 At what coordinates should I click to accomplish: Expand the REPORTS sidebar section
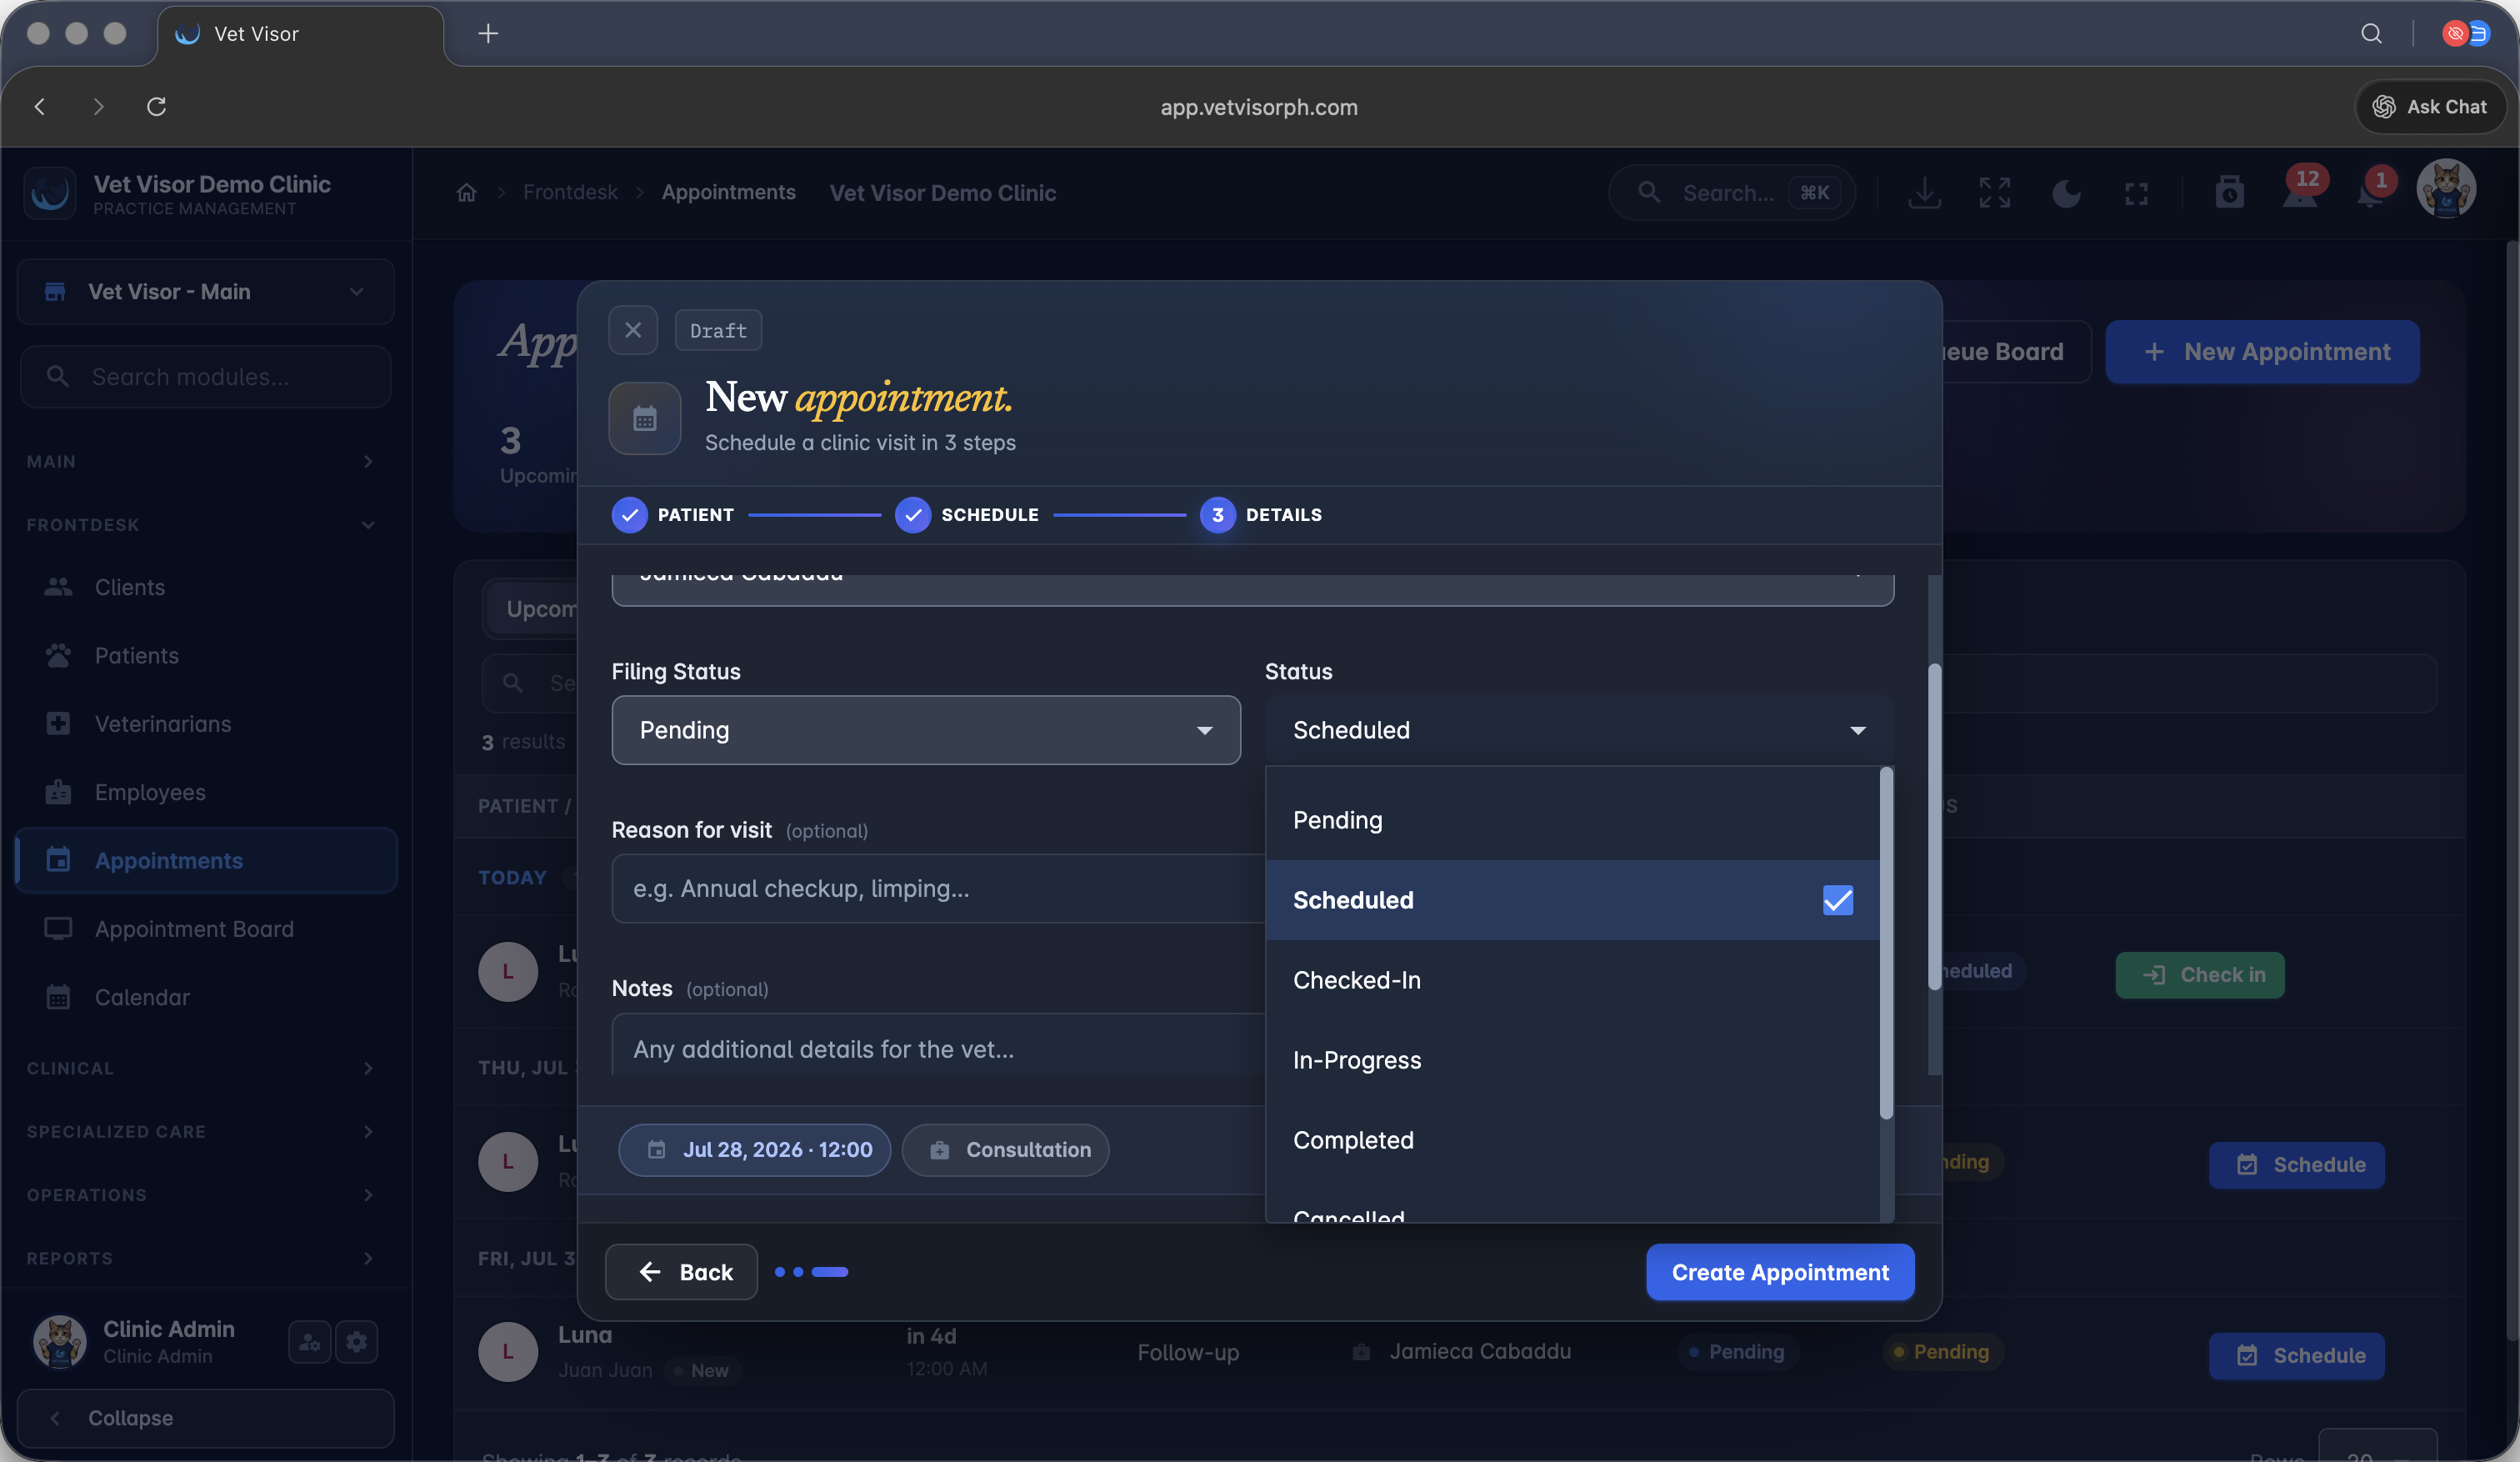(201, 1258)
